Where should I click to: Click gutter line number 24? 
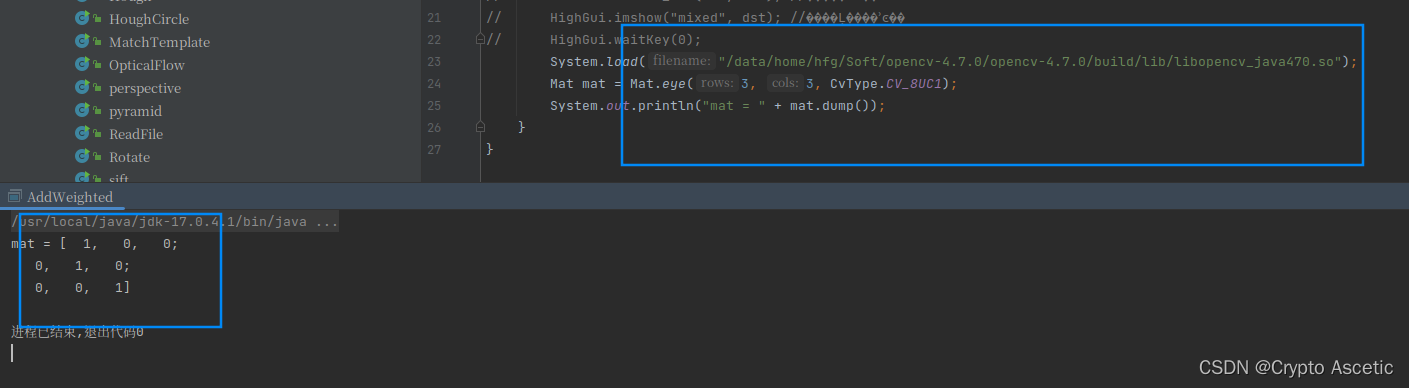(433, 84)
